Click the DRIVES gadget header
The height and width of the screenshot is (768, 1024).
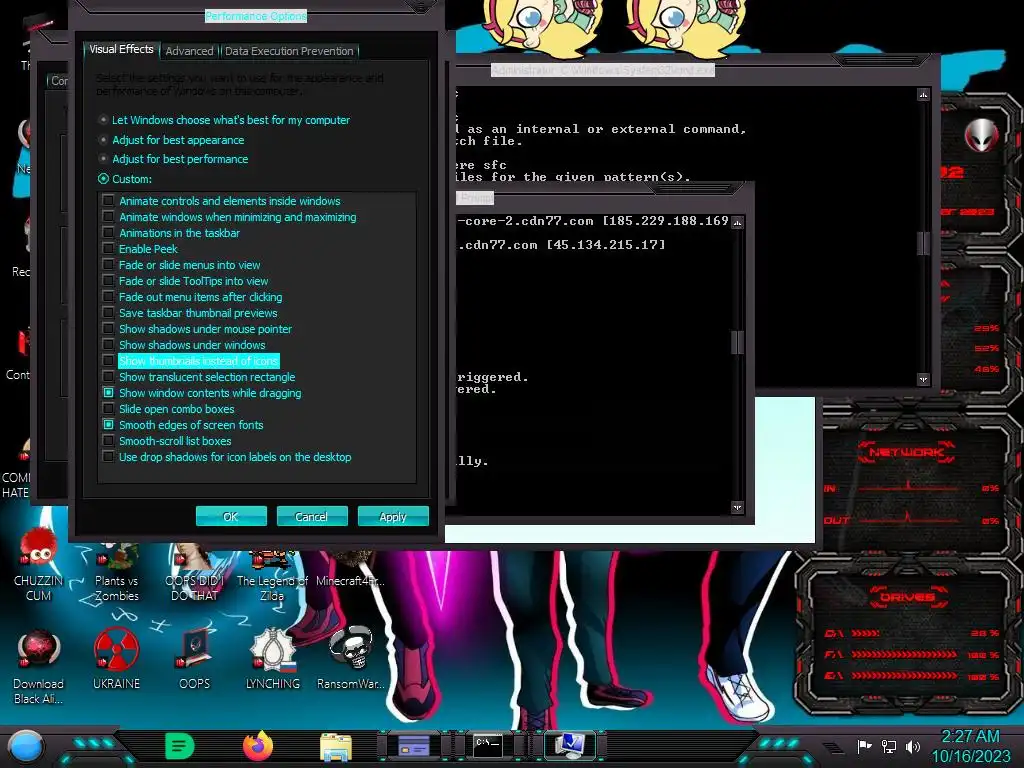tap(906, 597)
